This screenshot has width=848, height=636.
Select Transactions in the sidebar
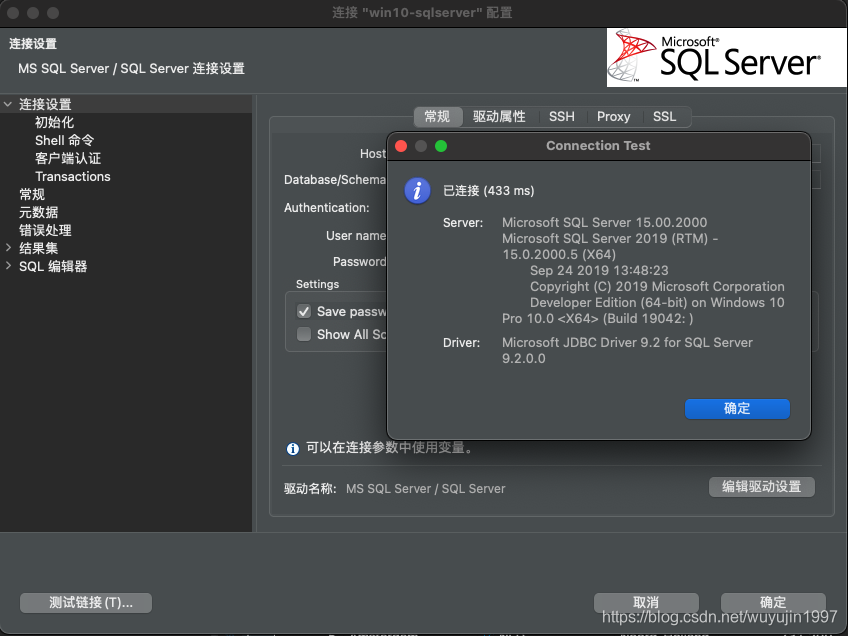(72, 176)
